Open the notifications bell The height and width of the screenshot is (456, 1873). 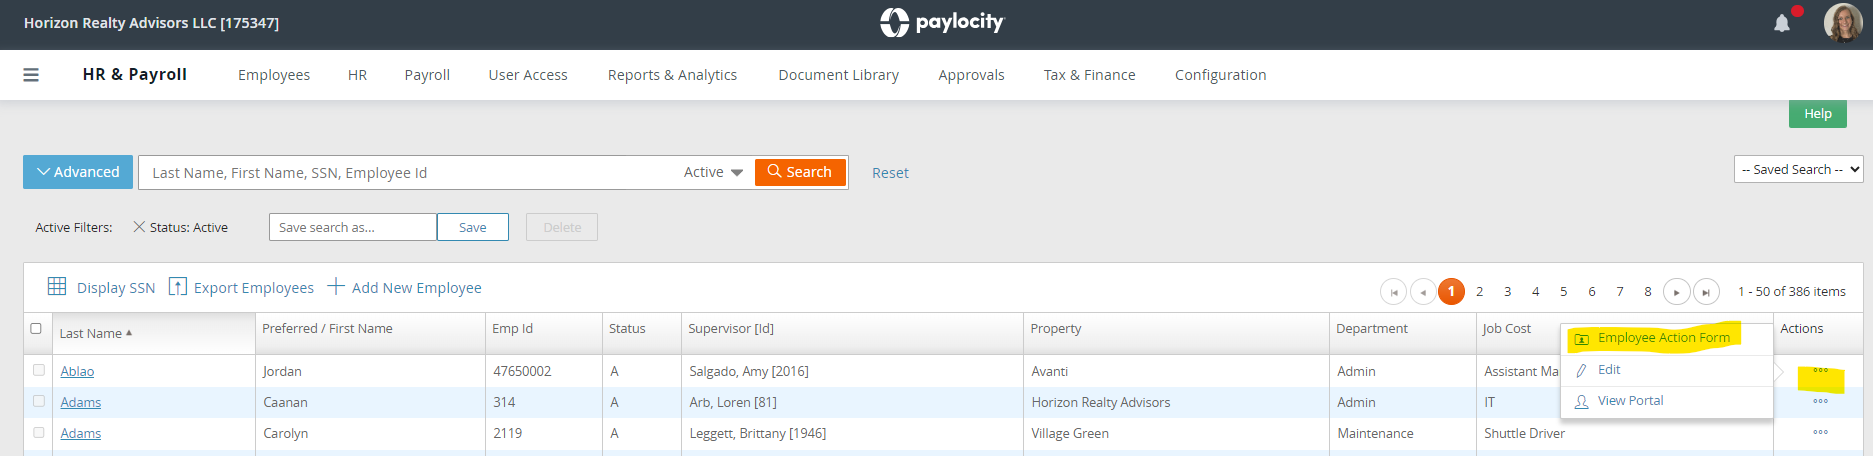pyautogui.click(x=1782, y=23)
